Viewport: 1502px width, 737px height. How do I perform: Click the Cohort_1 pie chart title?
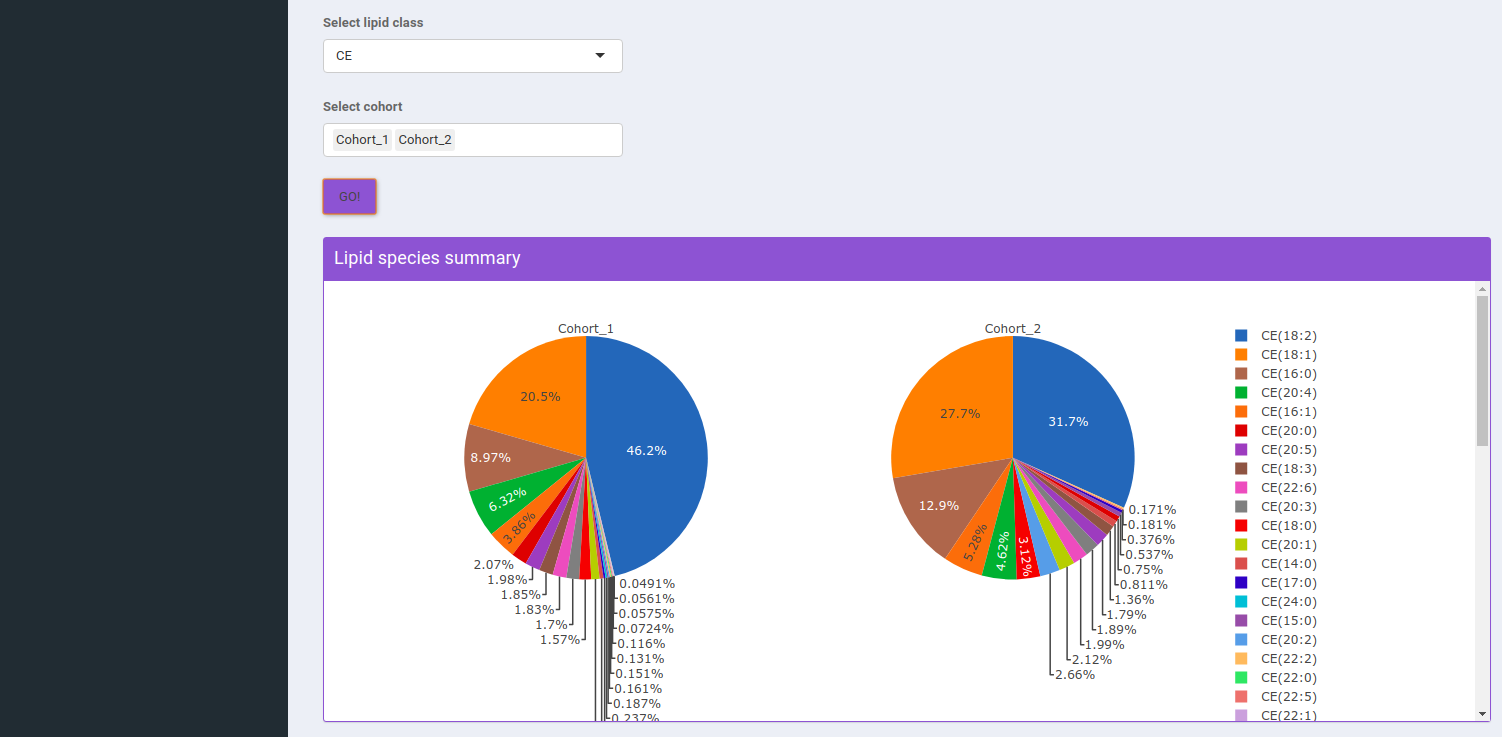(586, 328)
